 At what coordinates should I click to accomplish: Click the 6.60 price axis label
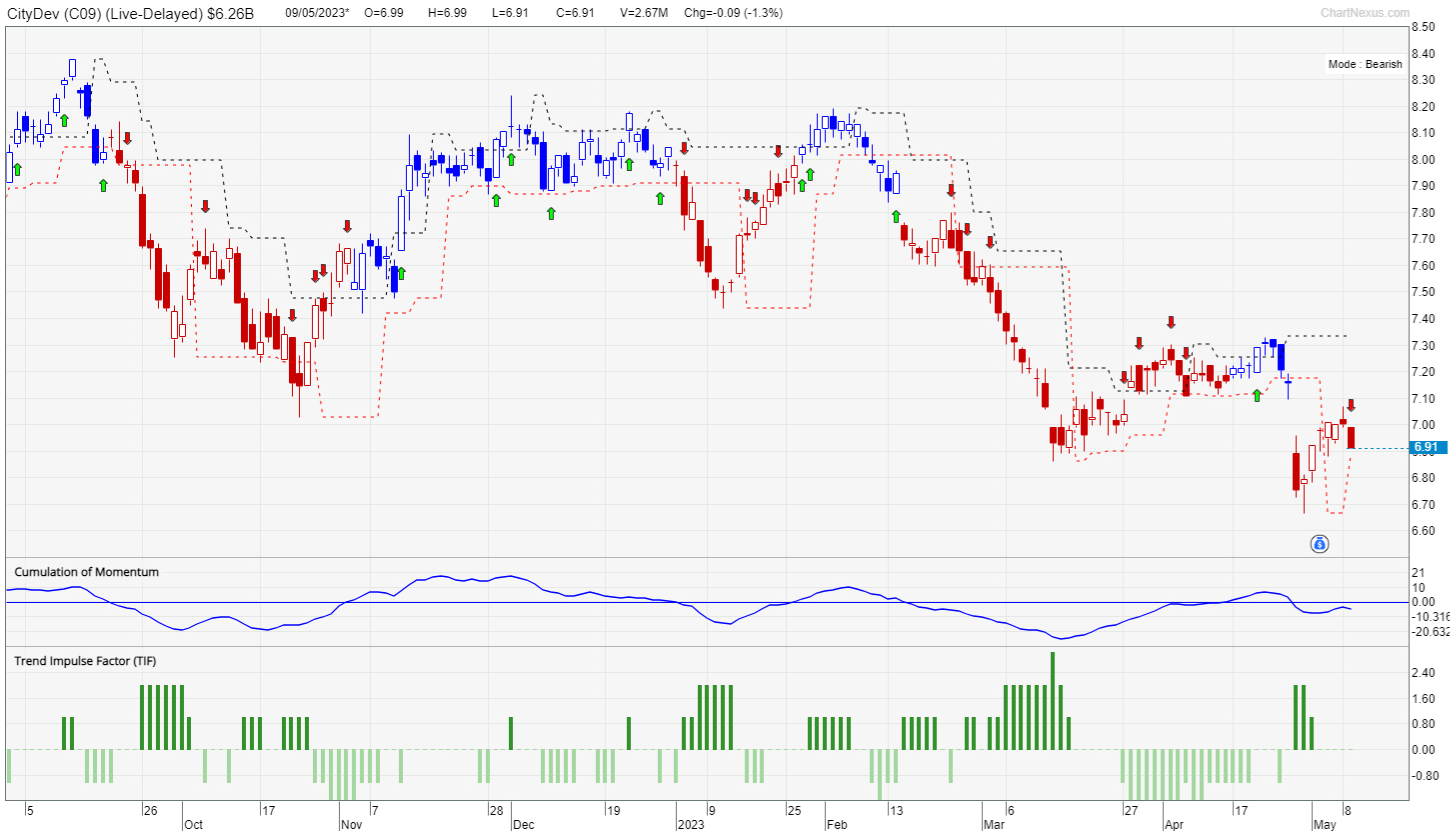click(1424, 531)
